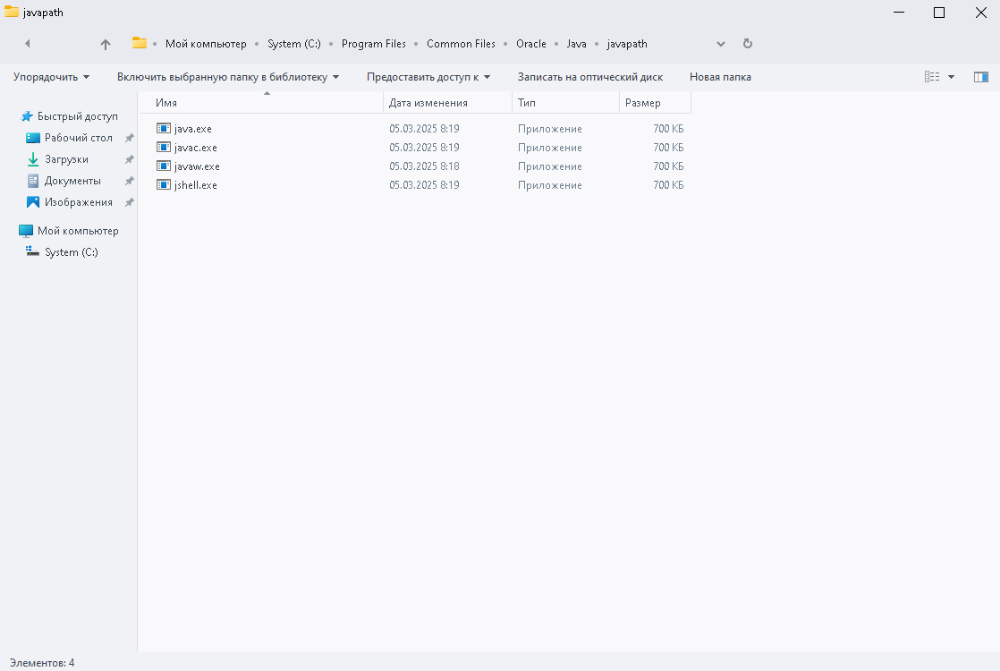The width and height of the screenshot is (1000, 671).
Task: Open Desktop (Рабочий стол) in Quick access
Action: pos(78,138)
